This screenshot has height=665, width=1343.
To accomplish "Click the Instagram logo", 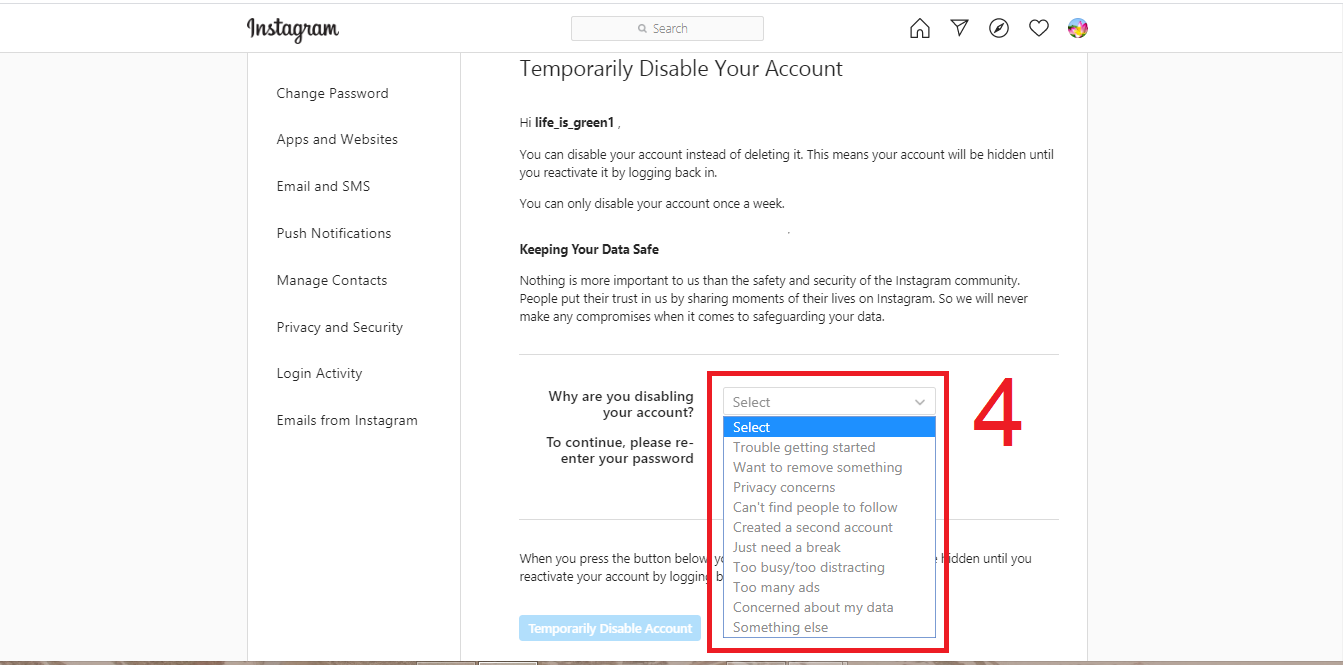I will (x=293, y=29).
